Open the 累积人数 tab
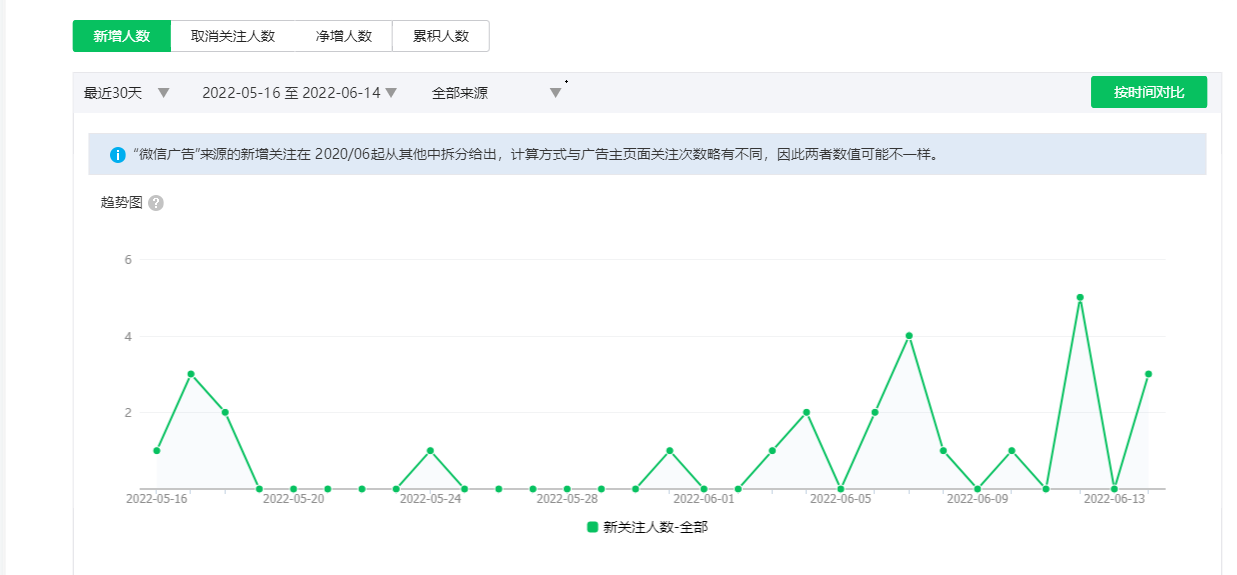 pyautogui.click(x=440, y=36)
